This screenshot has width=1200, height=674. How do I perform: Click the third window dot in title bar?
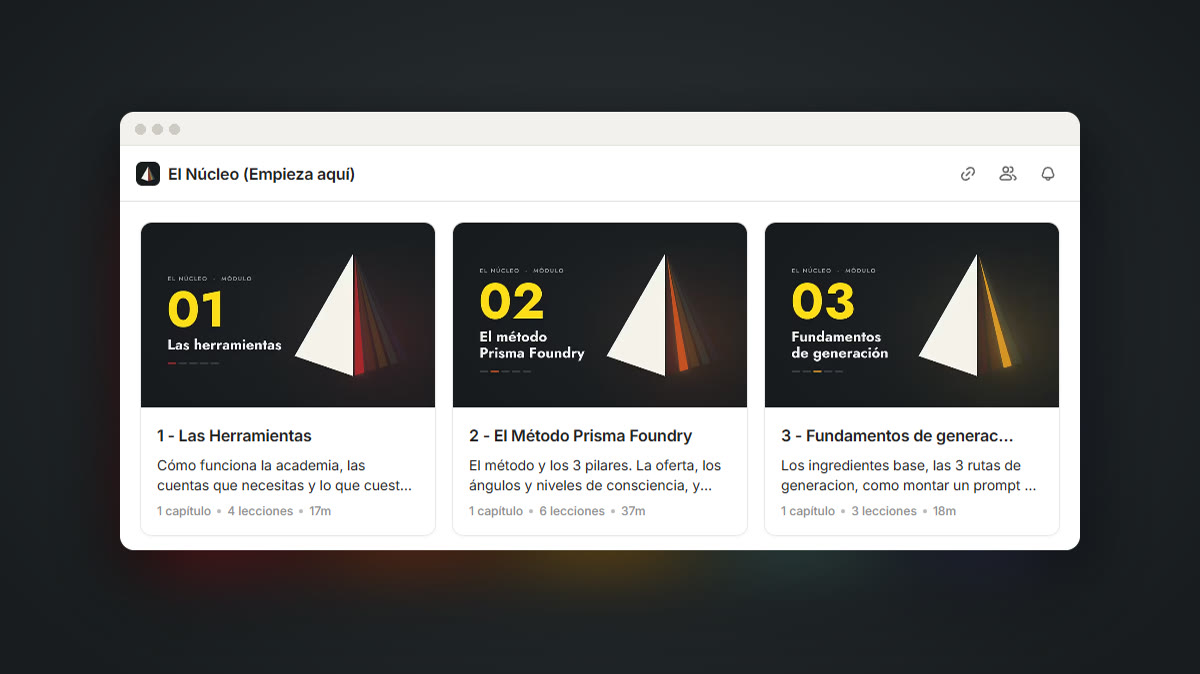(x=174, y=129)
